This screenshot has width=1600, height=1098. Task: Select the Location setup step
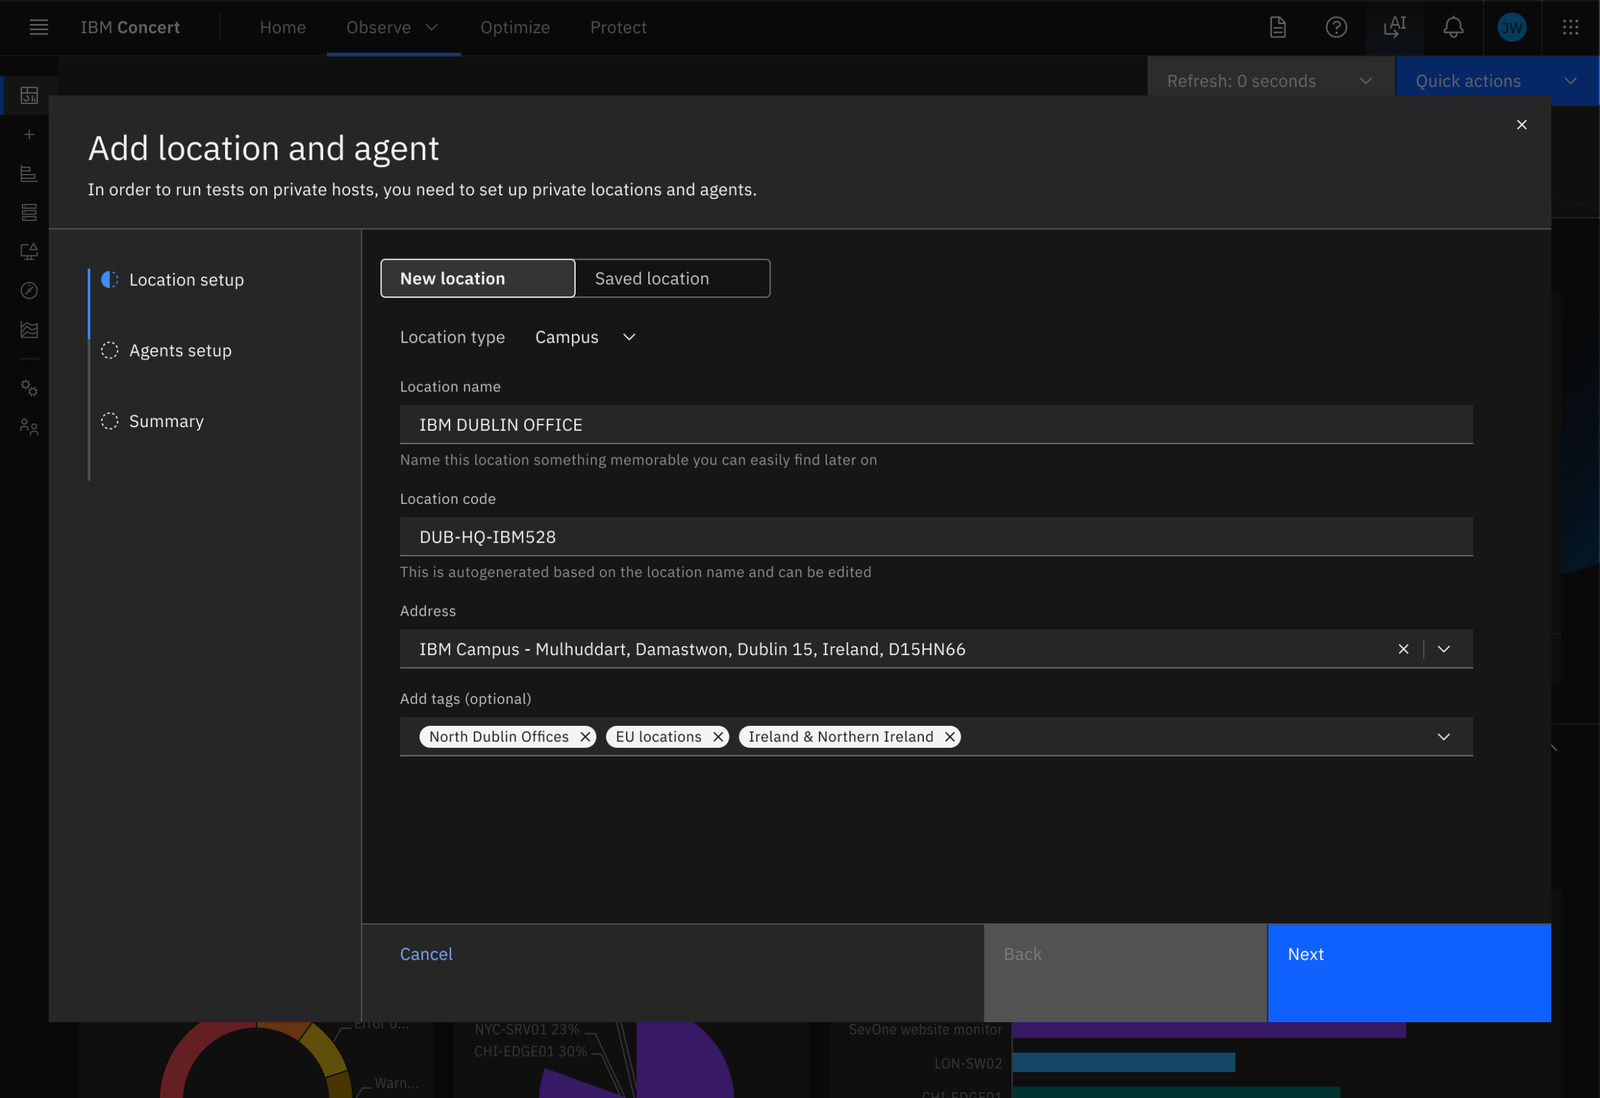point(173,280)
